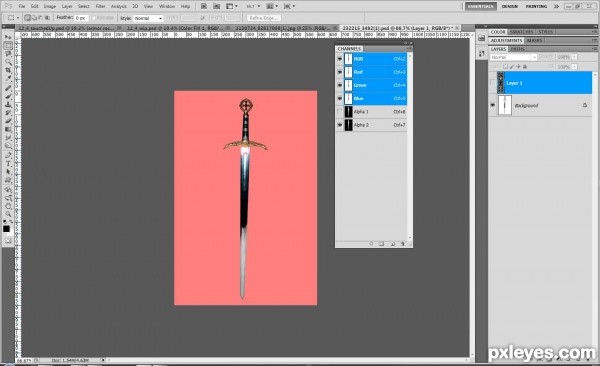Select the Hand tool

tap(8, 206)
